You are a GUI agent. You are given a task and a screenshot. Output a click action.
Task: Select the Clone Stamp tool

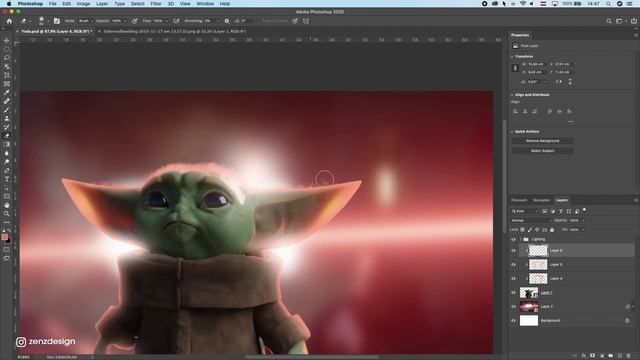click(x=7, y=118)
